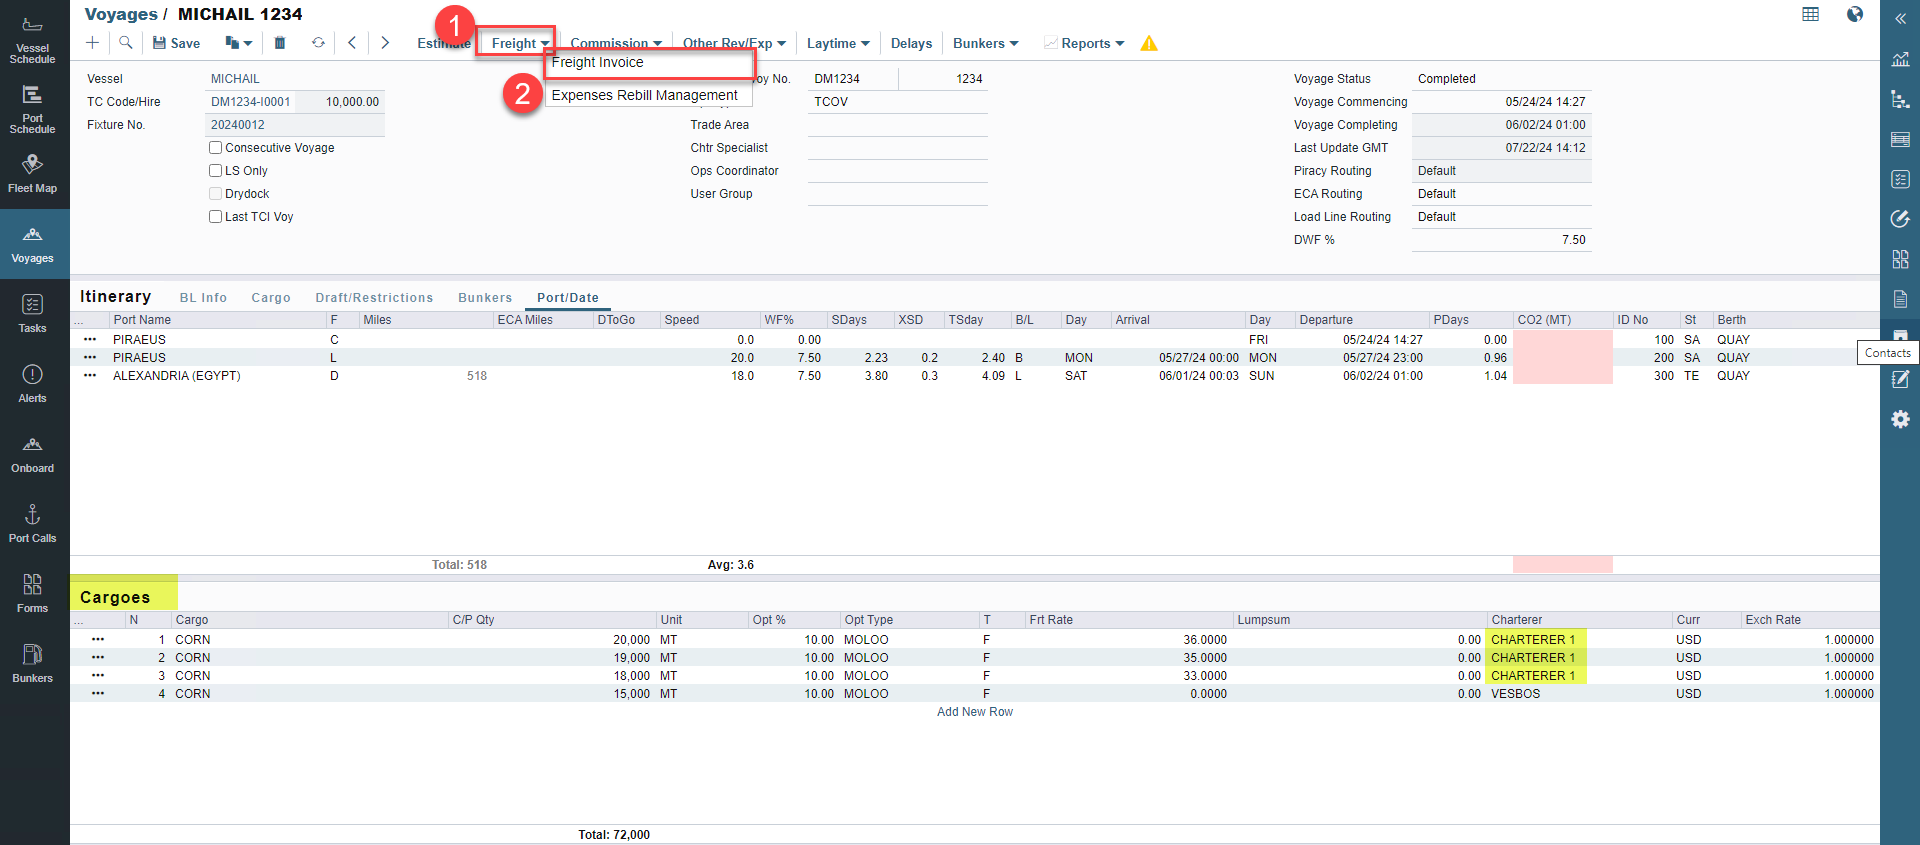Check the Last TCI Voy checkbox
The image size is (1920, 845).
click(215, 217)
